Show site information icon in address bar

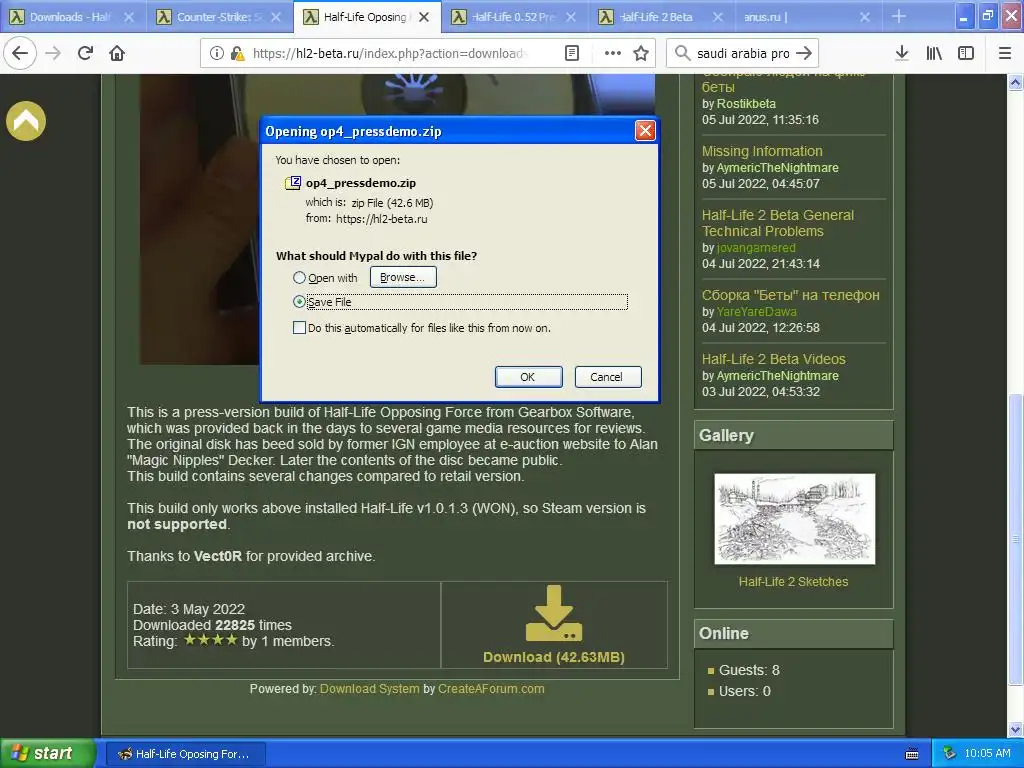pos(217,53)
